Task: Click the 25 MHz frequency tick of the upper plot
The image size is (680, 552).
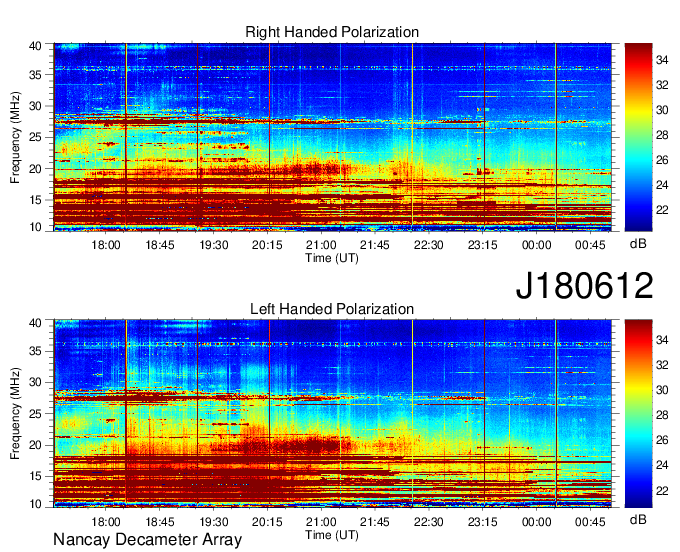Action: [35, 137]
